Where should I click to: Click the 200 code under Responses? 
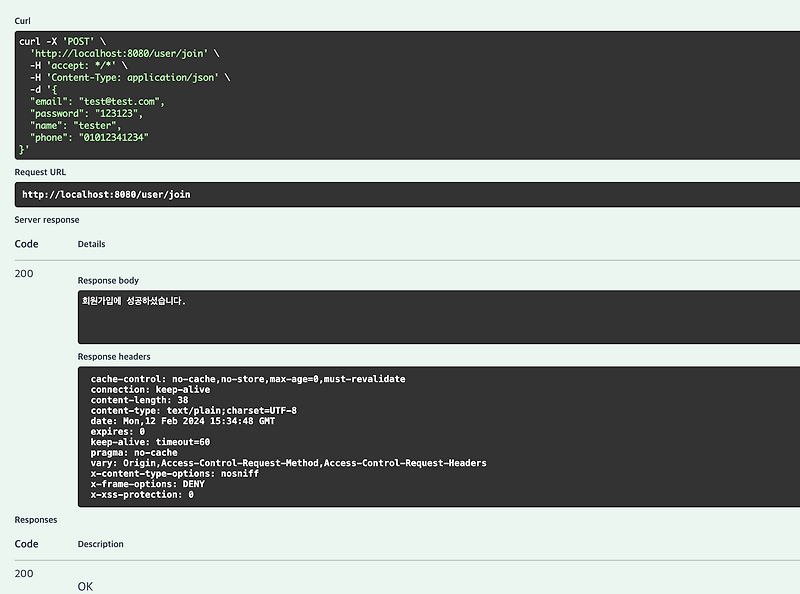pyautogui.click(x=26, y=573)
